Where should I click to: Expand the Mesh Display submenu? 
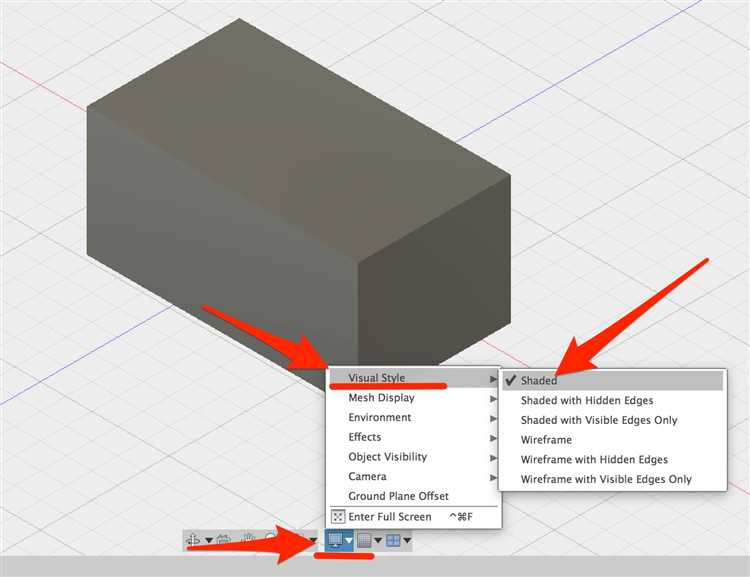pos(381,398)
